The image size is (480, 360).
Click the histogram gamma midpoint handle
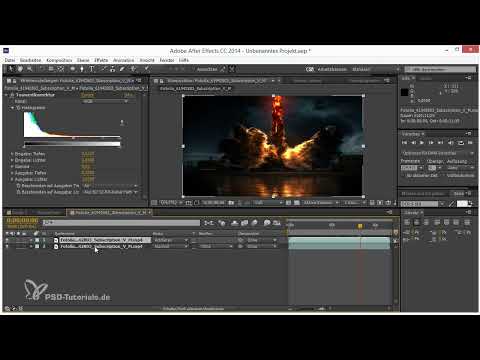pos(74,137)
